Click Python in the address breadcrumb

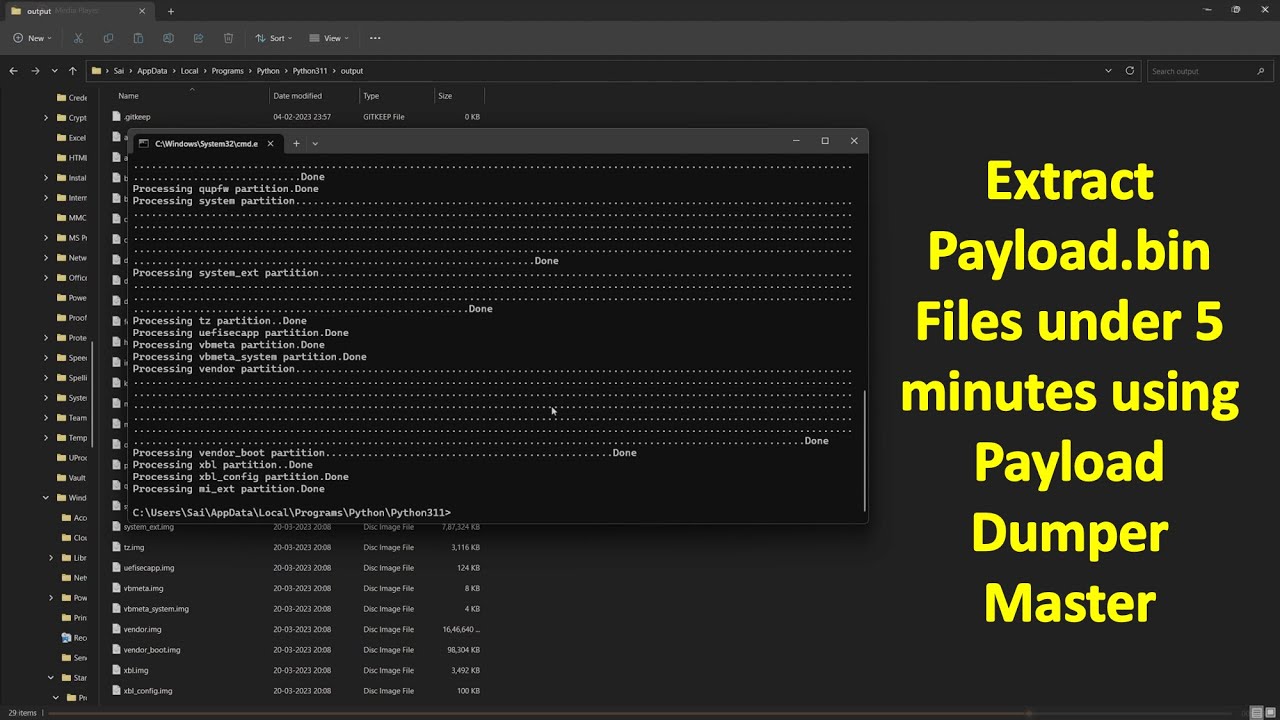[268, 71]
